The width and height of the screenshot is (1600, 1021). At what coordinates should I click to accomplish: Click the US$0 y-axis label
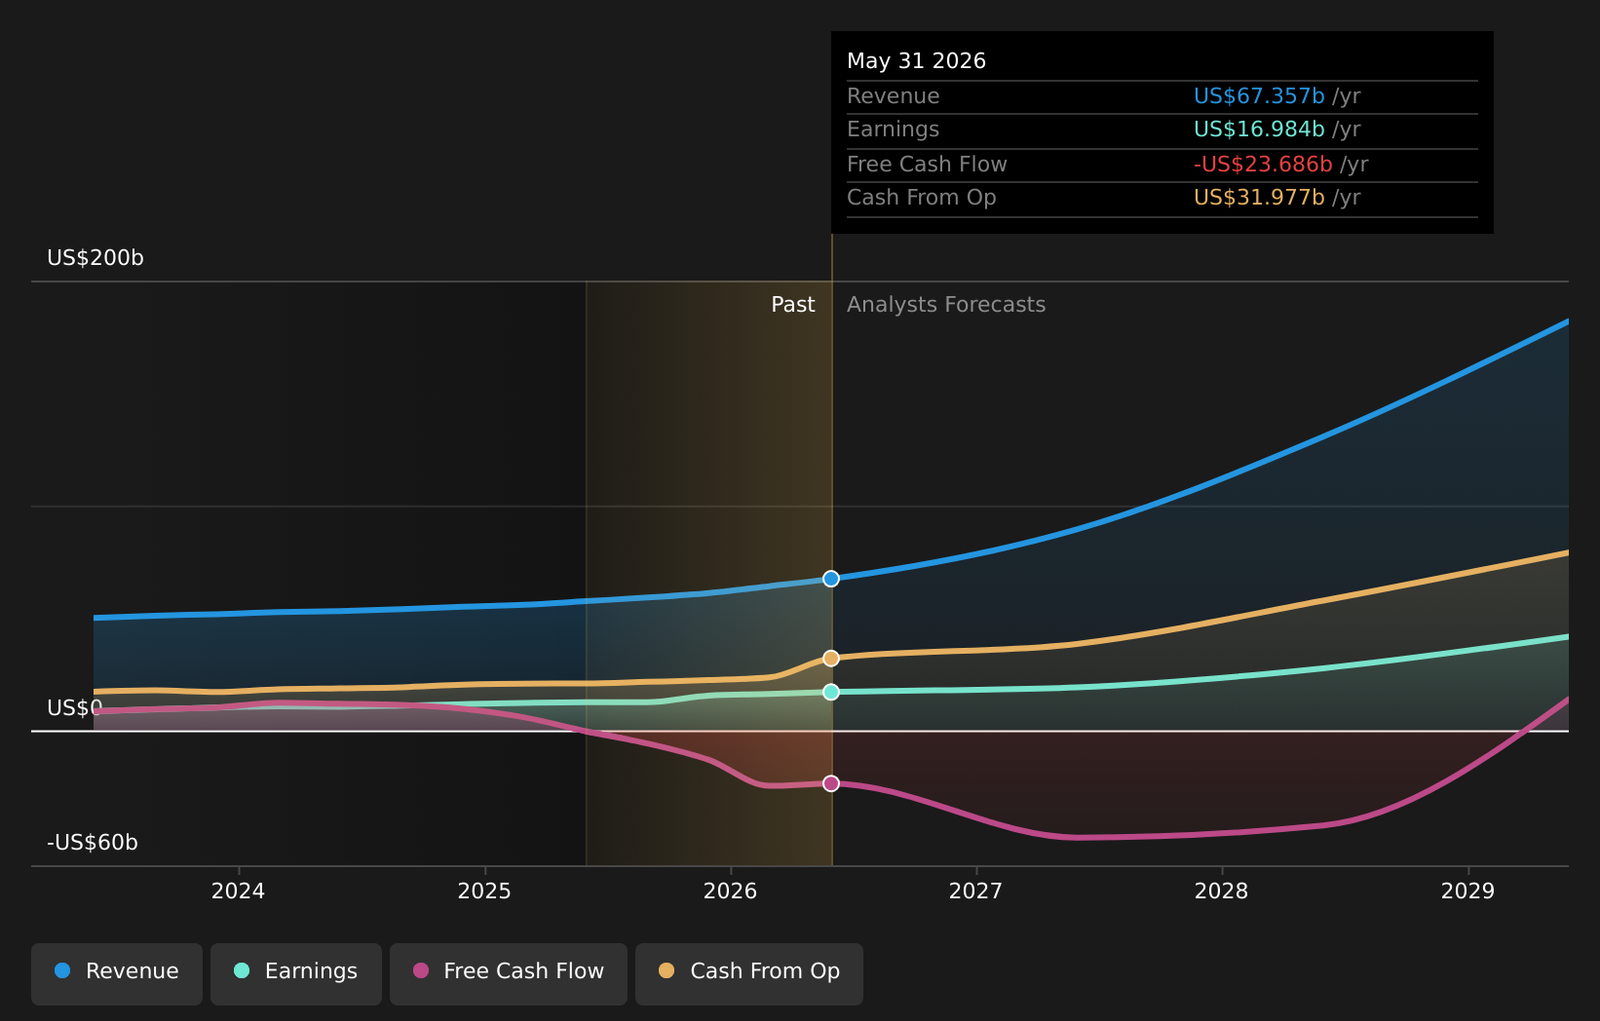click(74, 708)
